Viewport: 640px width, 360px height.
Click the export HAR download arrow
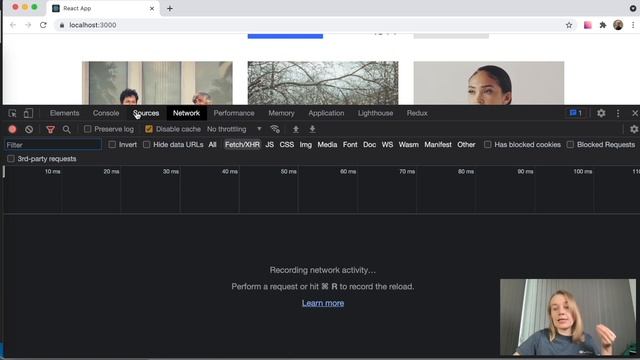click(312, 129)
